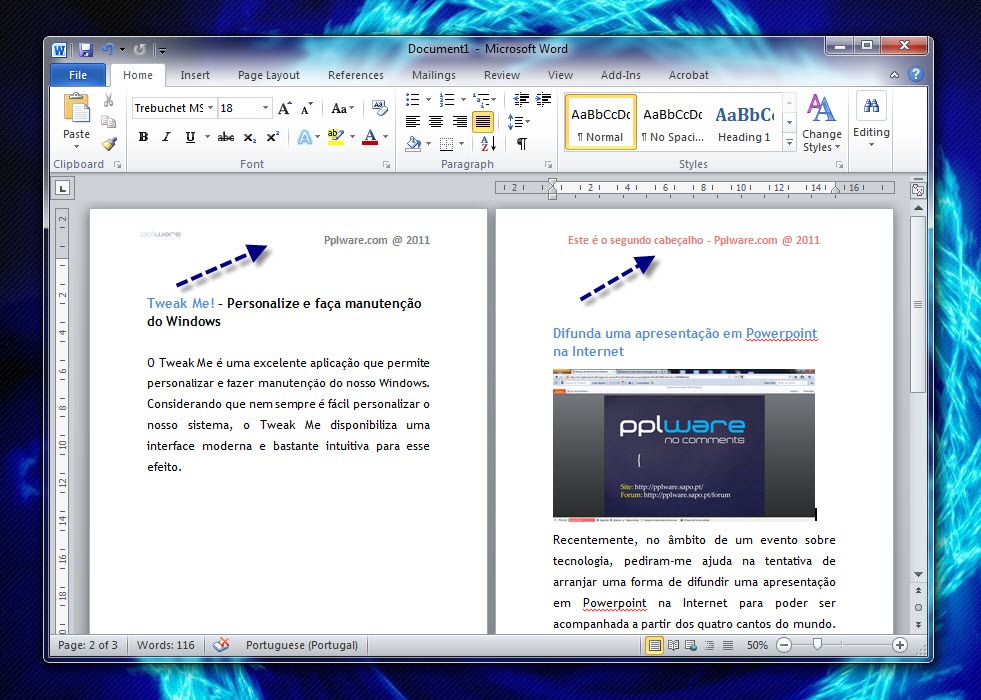Expand the numbering list dropdown
Screen dimensions: 981x700
click(x=463, y=99)
